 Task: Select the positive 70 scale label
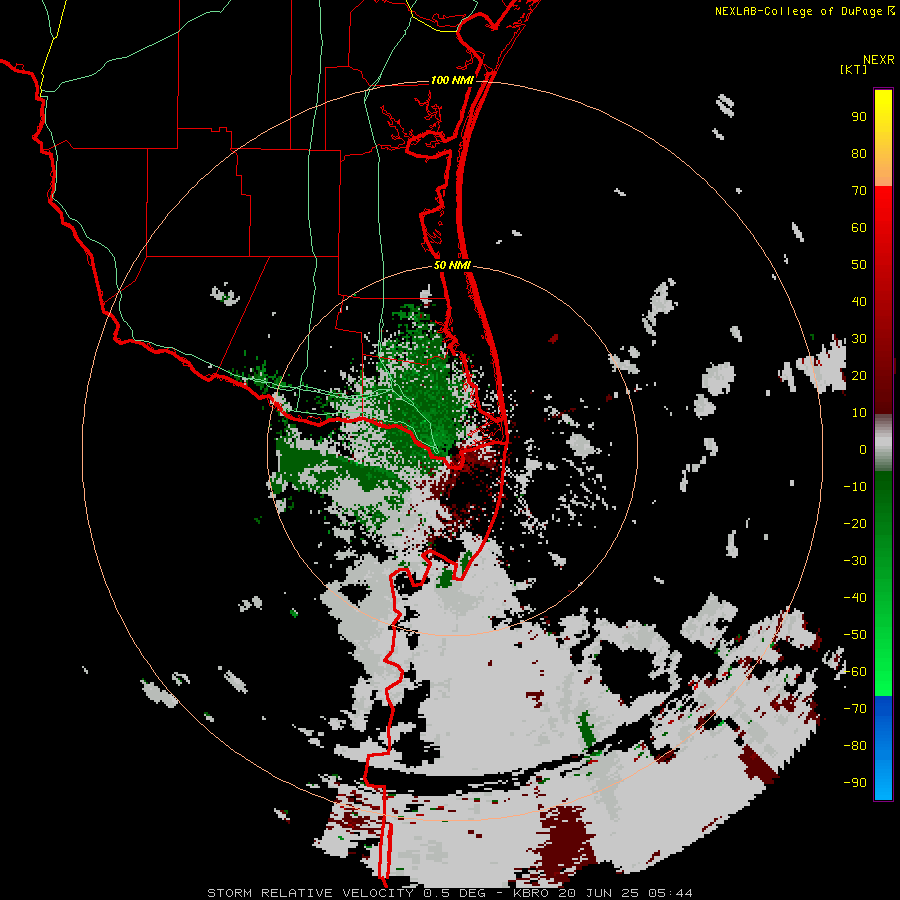point(859,191)
